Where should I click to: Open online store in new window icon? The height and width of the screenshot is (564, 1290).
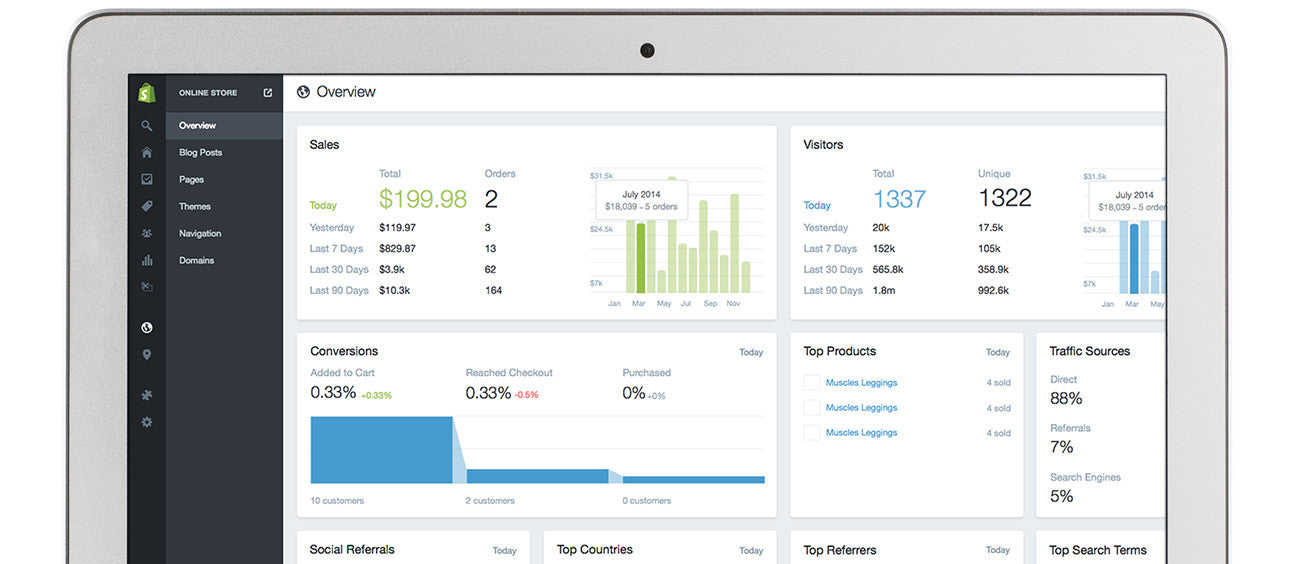coord(268,93)
